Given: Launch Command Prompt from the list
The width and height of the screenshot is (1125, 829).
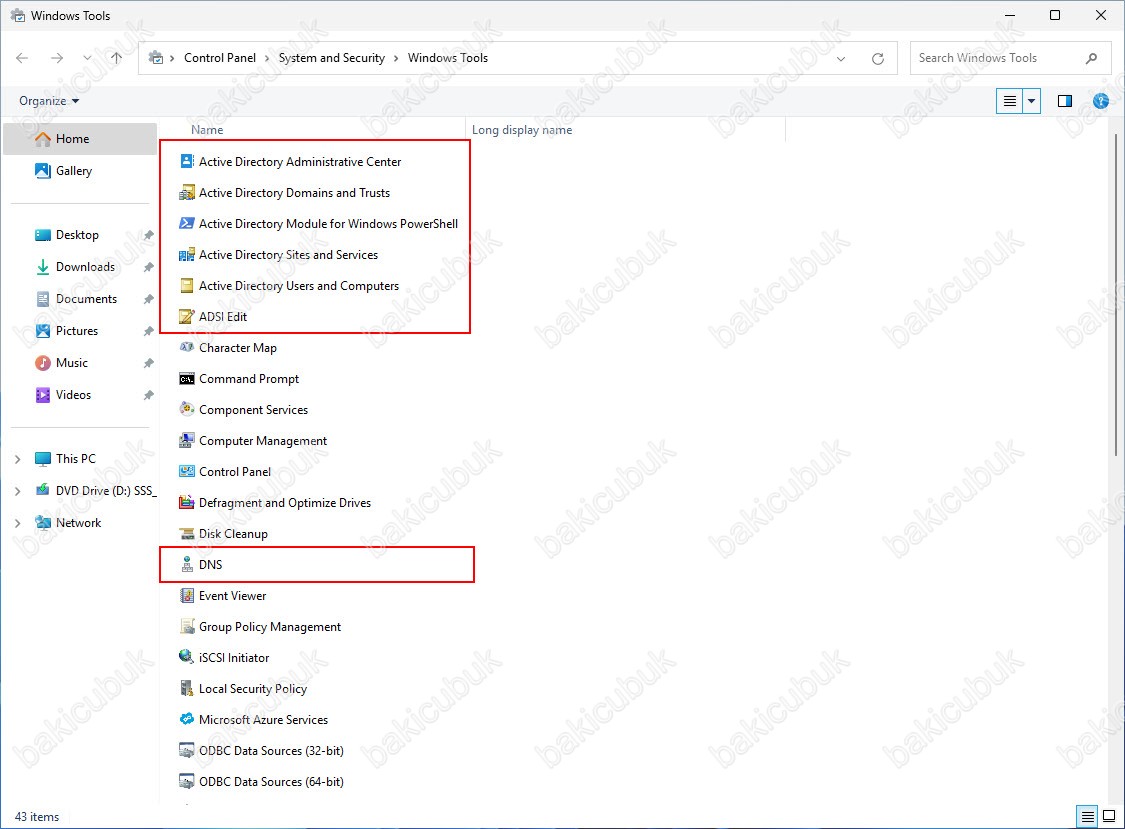Looking at the screenshot, I should click(248, 379).
